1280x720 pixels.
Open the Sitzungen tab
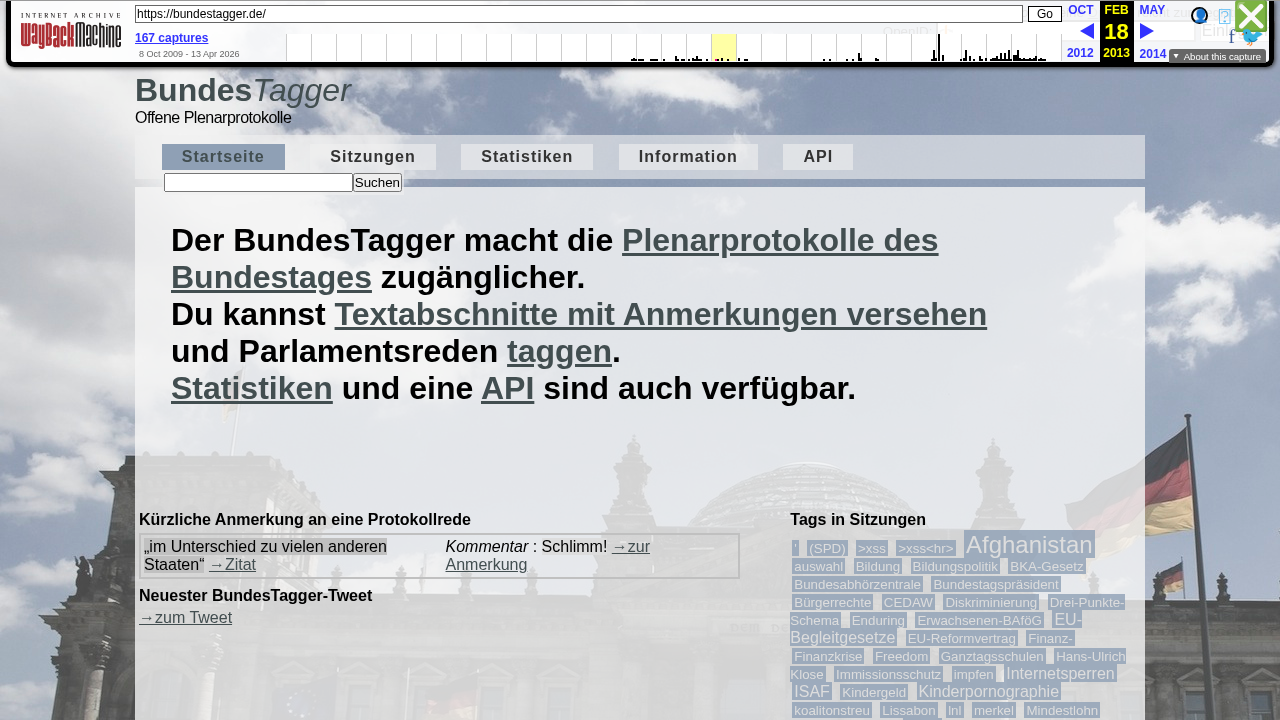[373, 157]
